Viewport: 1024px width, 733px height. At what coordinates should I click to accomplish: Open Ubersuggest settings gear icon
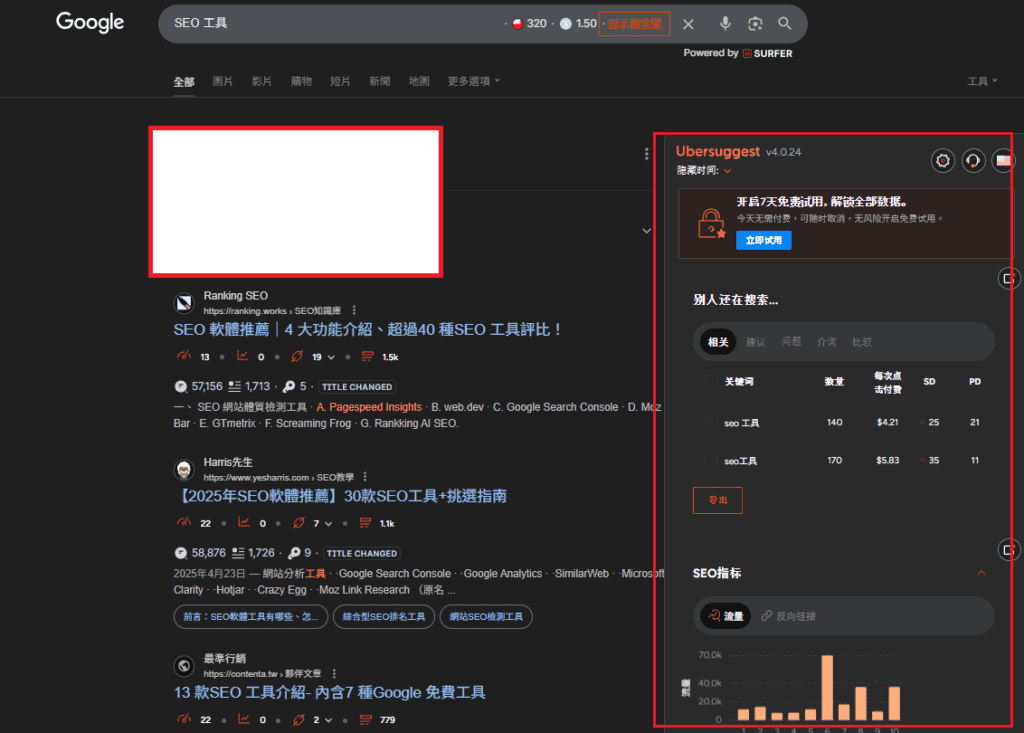point(943,160)
